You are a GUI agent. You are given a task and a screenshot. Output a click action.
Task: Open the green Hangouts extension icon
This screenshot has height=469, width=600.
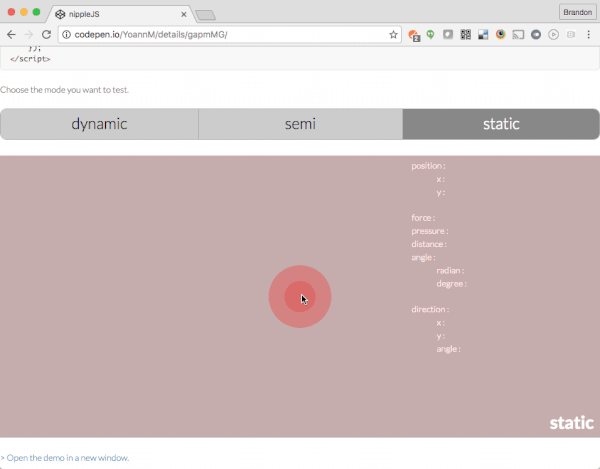pos(430,35)
